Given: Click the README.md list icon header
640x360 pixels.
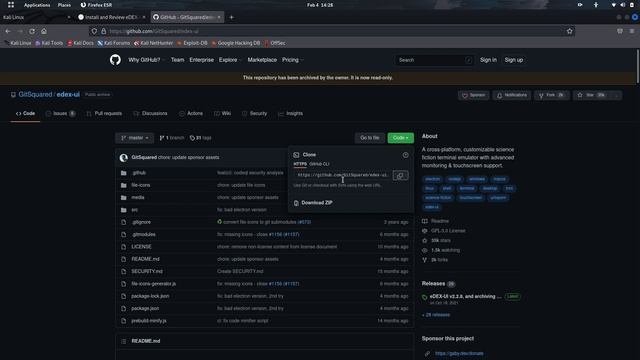Looking at the screenshot, I should pos(124,341).
